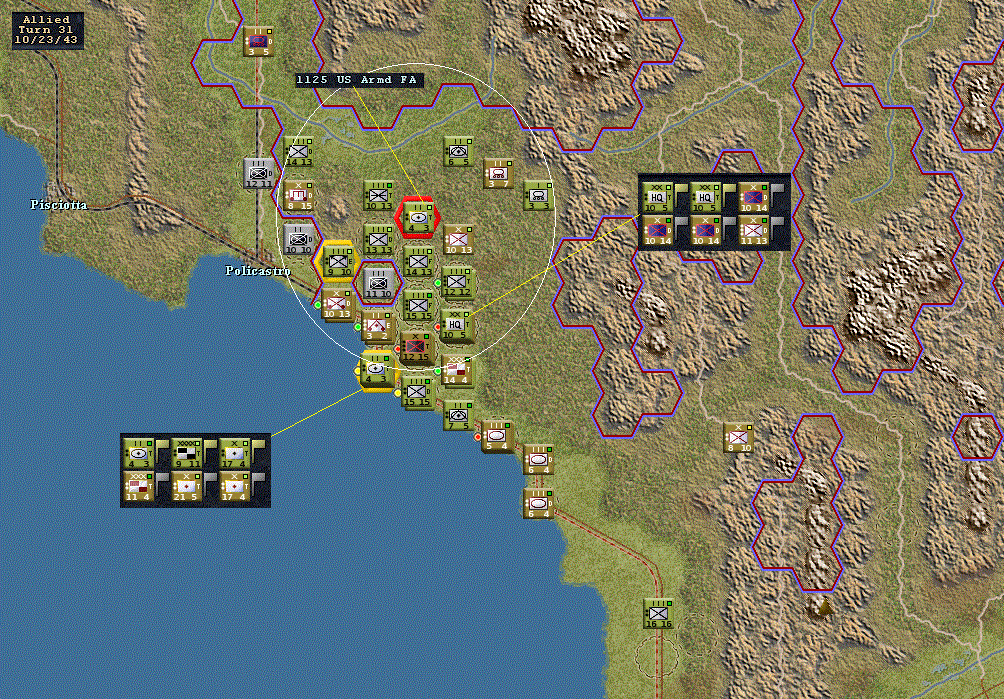Screen dimensions: 1004x699
Task: Select the brown unit 8-15
Action: [298, 195]
